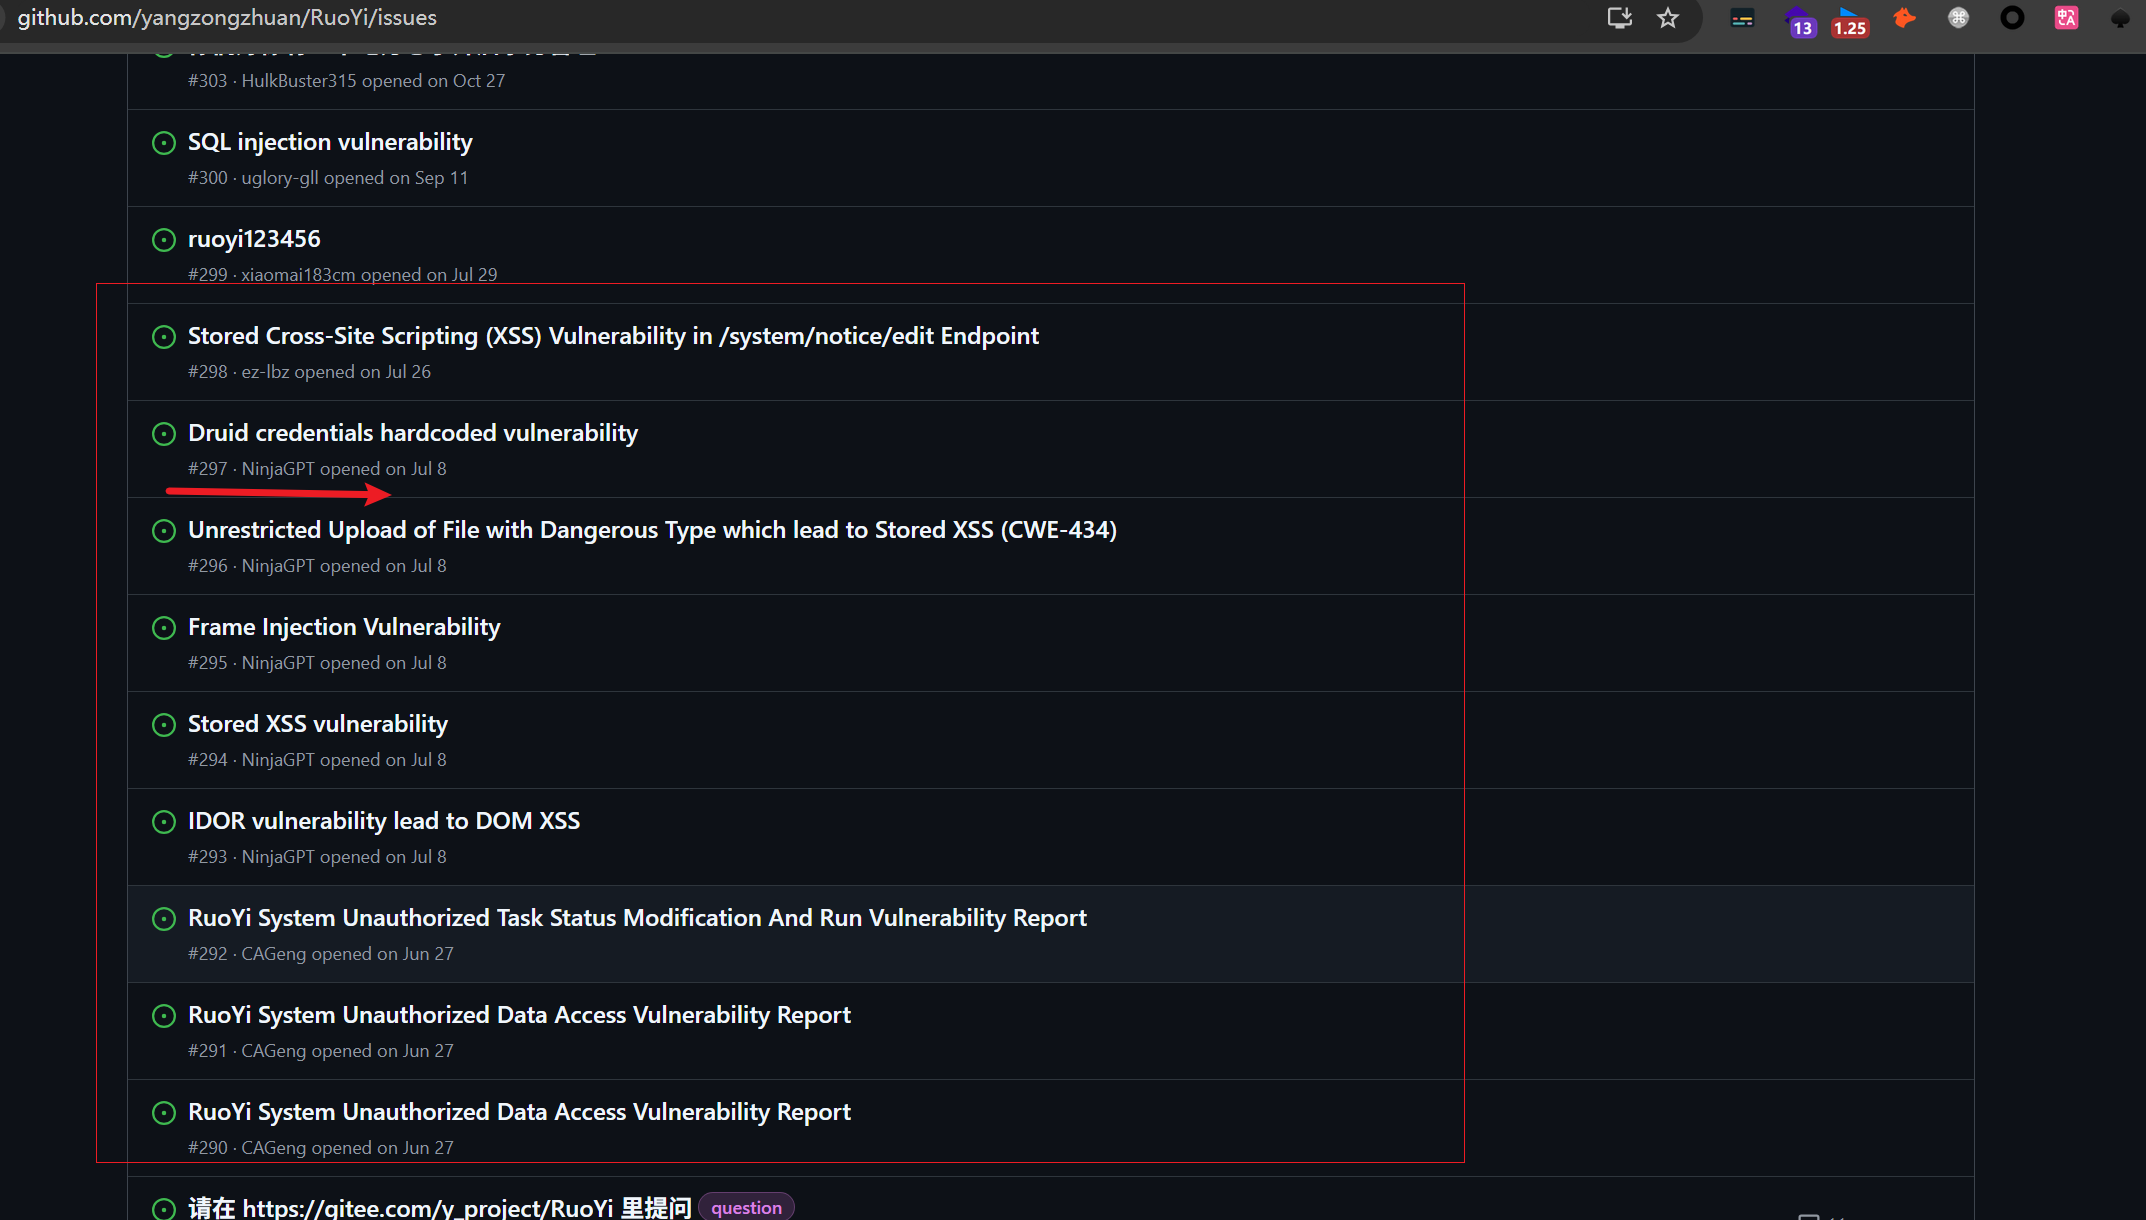
Task: Click the GitHub URL in address bar
Action: click(x=227, y=18)
